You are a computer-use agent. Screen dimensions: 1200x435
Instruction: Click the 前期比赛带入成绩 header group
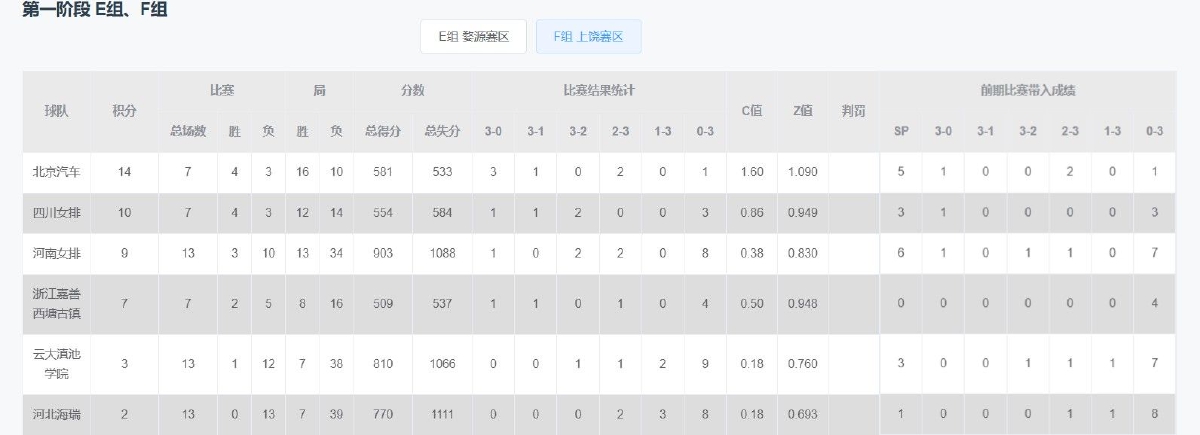click(x=1027, y=91)
